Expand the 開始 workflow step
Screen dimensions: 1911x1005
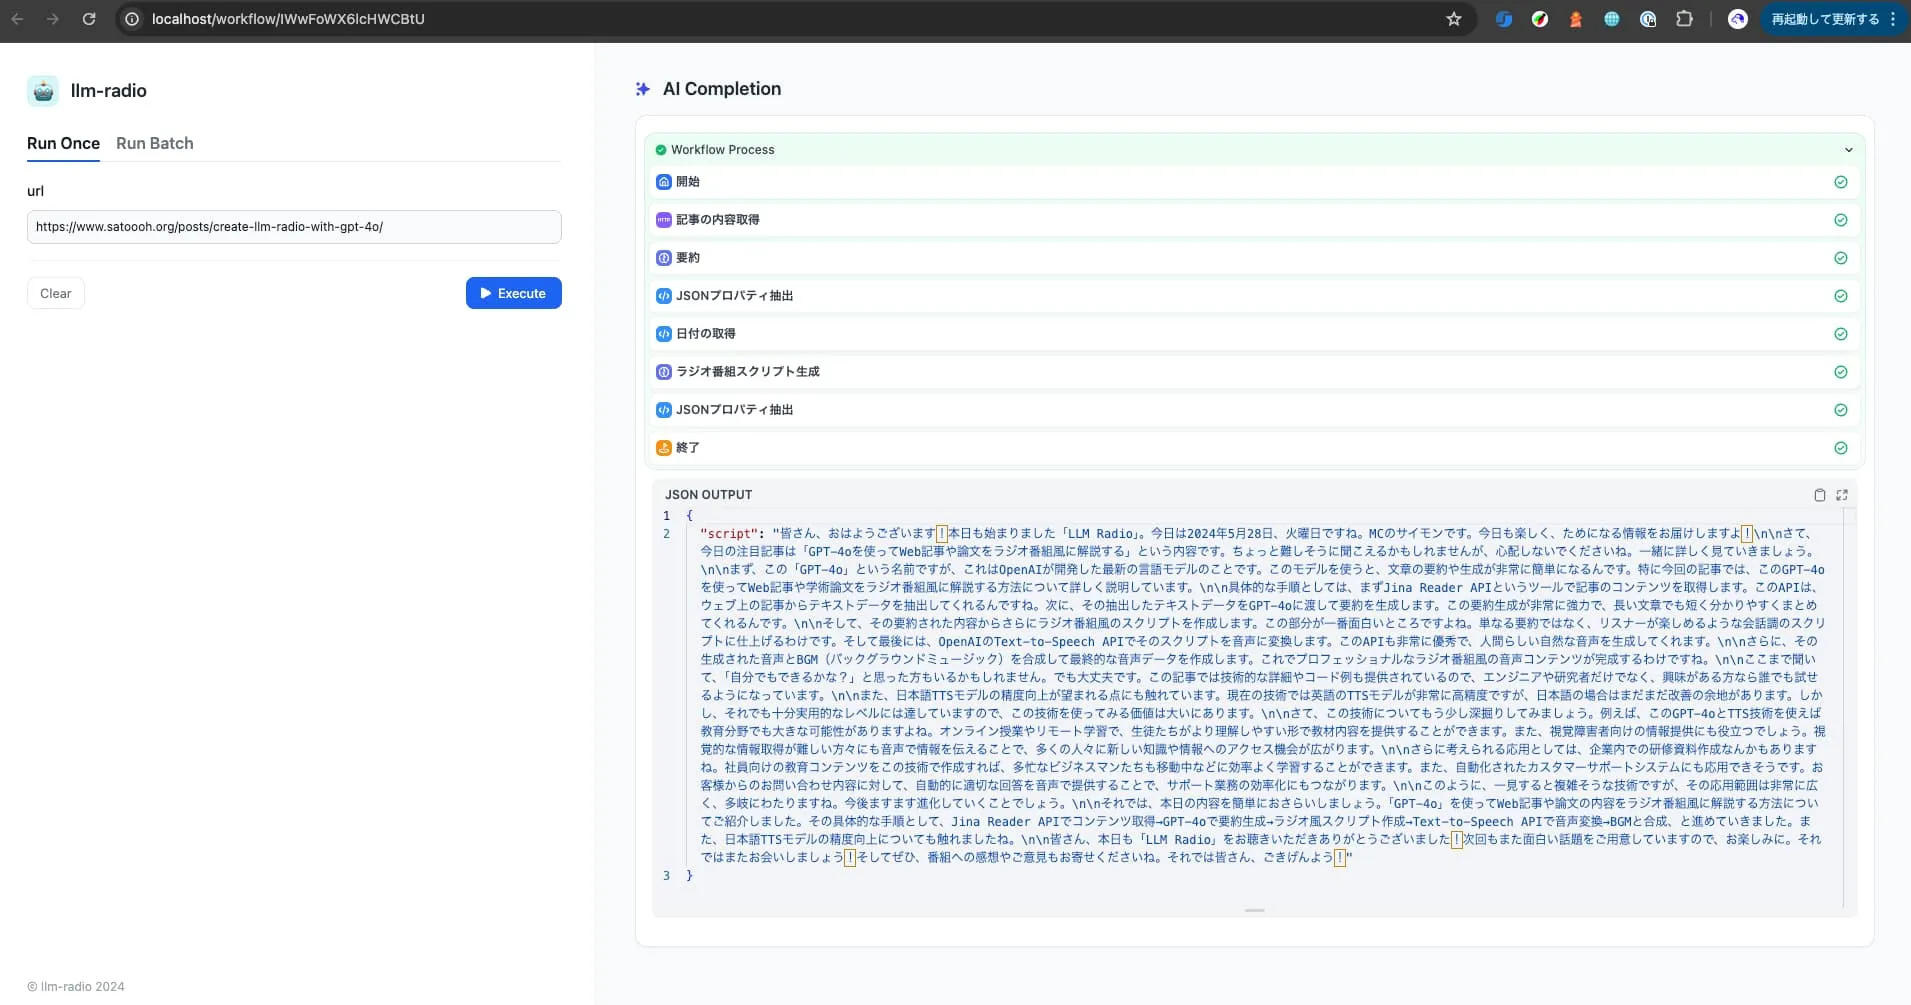(x=1254, y=182)
